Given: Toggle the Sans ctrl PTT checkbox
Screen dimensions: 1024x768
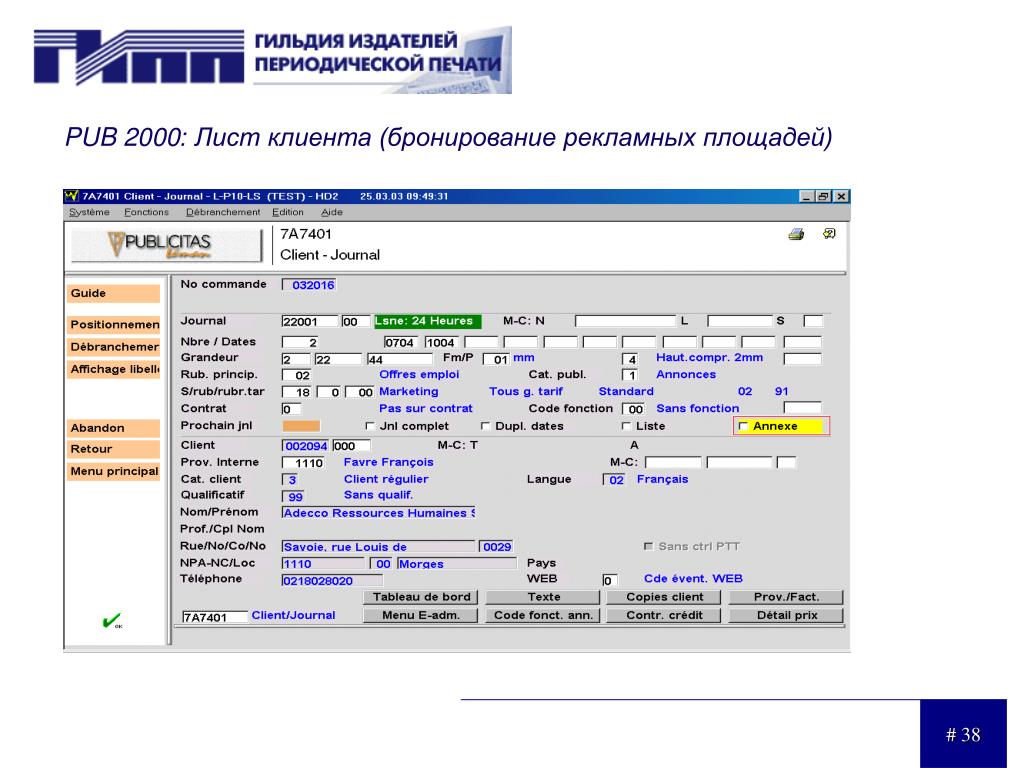Looking at the screenshot, I should click(x=648, y=546).
